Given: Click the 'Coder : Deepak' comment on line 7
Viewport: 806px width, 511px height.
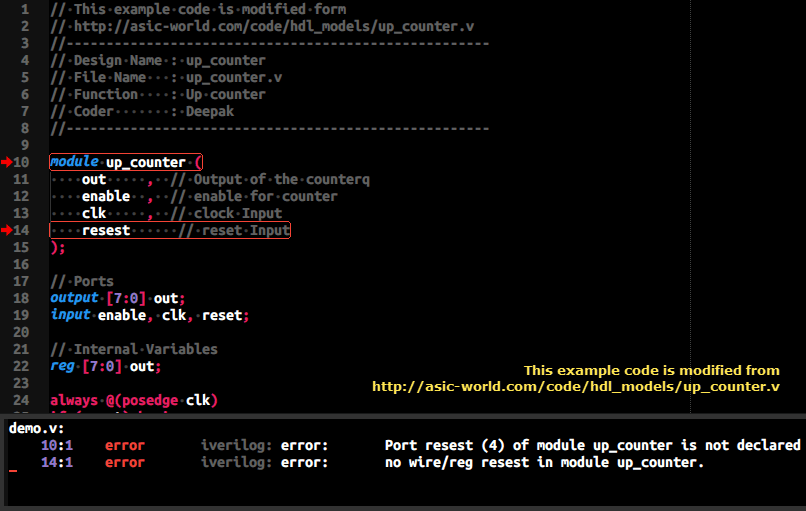Looking at the screenshot, I should 142,111.
